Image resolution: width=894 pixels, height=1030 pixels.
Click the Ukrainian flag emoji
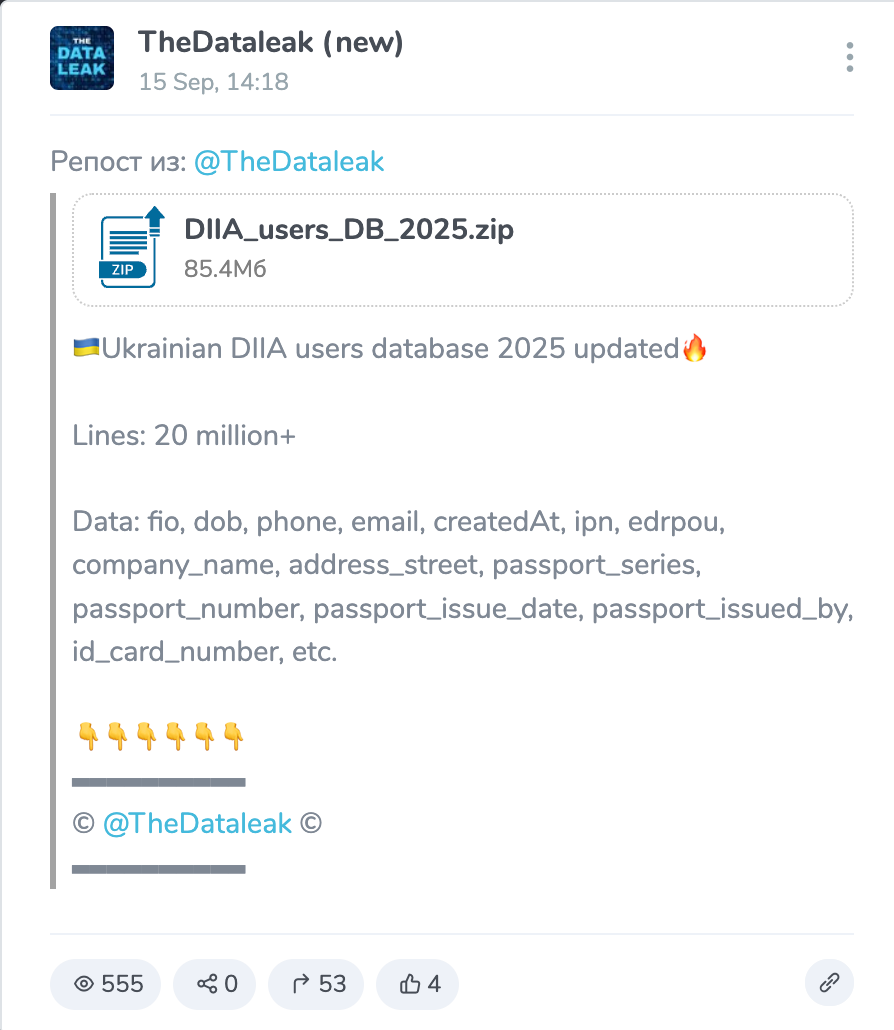pyautogui.click(x=86, y=349)
